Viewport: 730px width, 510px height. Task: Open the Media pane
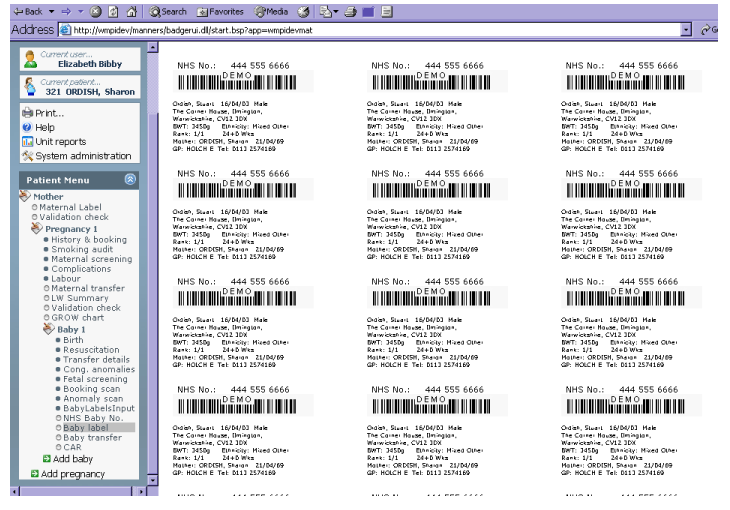272,12
